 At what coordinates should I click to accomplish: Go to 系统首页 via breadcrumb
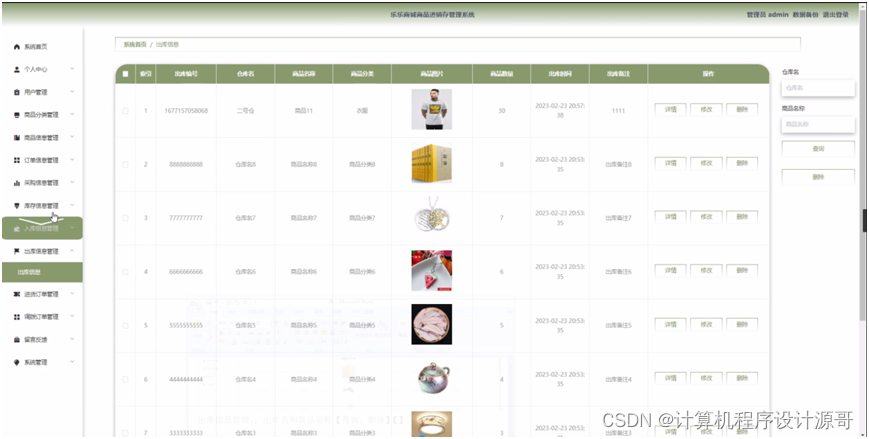pos(135,44)
